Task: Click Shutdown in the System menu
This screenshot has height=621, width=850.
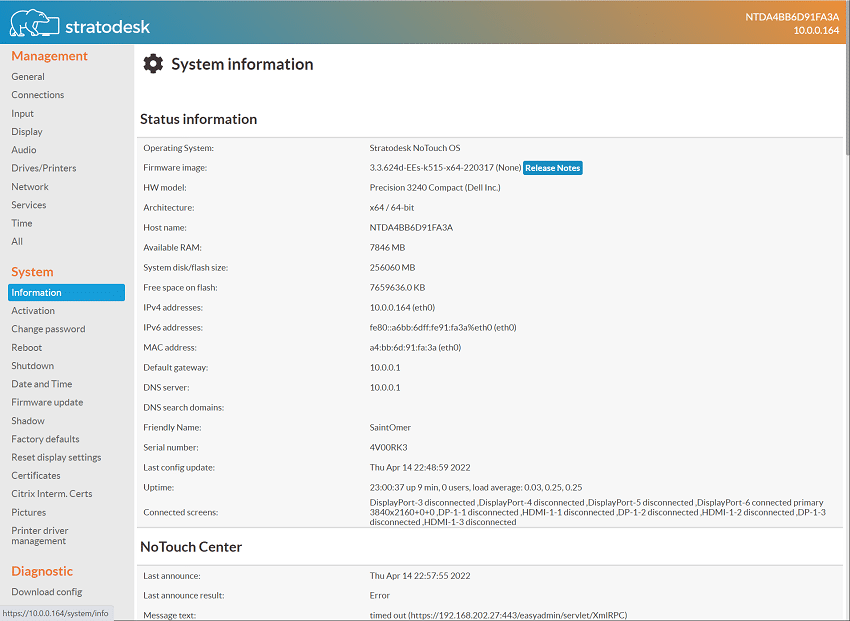Action: pyautogui.click(x=33, y=366)
